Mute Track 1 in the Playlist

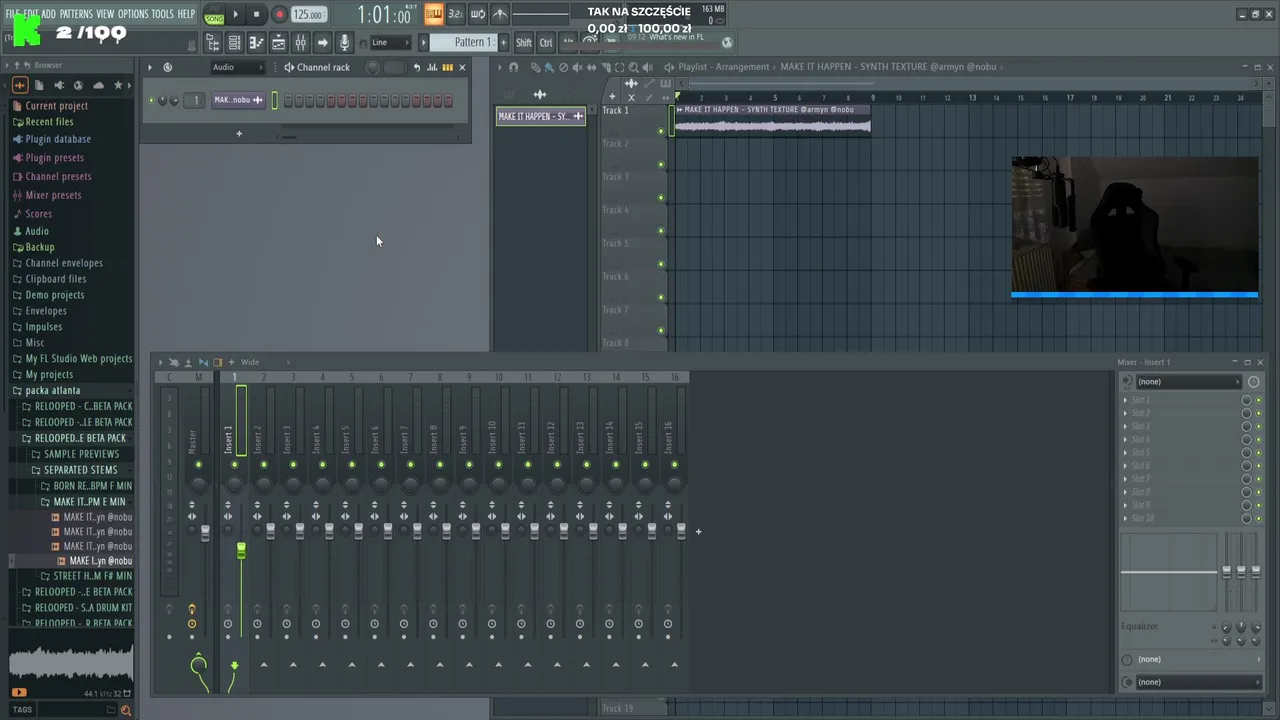661,131
